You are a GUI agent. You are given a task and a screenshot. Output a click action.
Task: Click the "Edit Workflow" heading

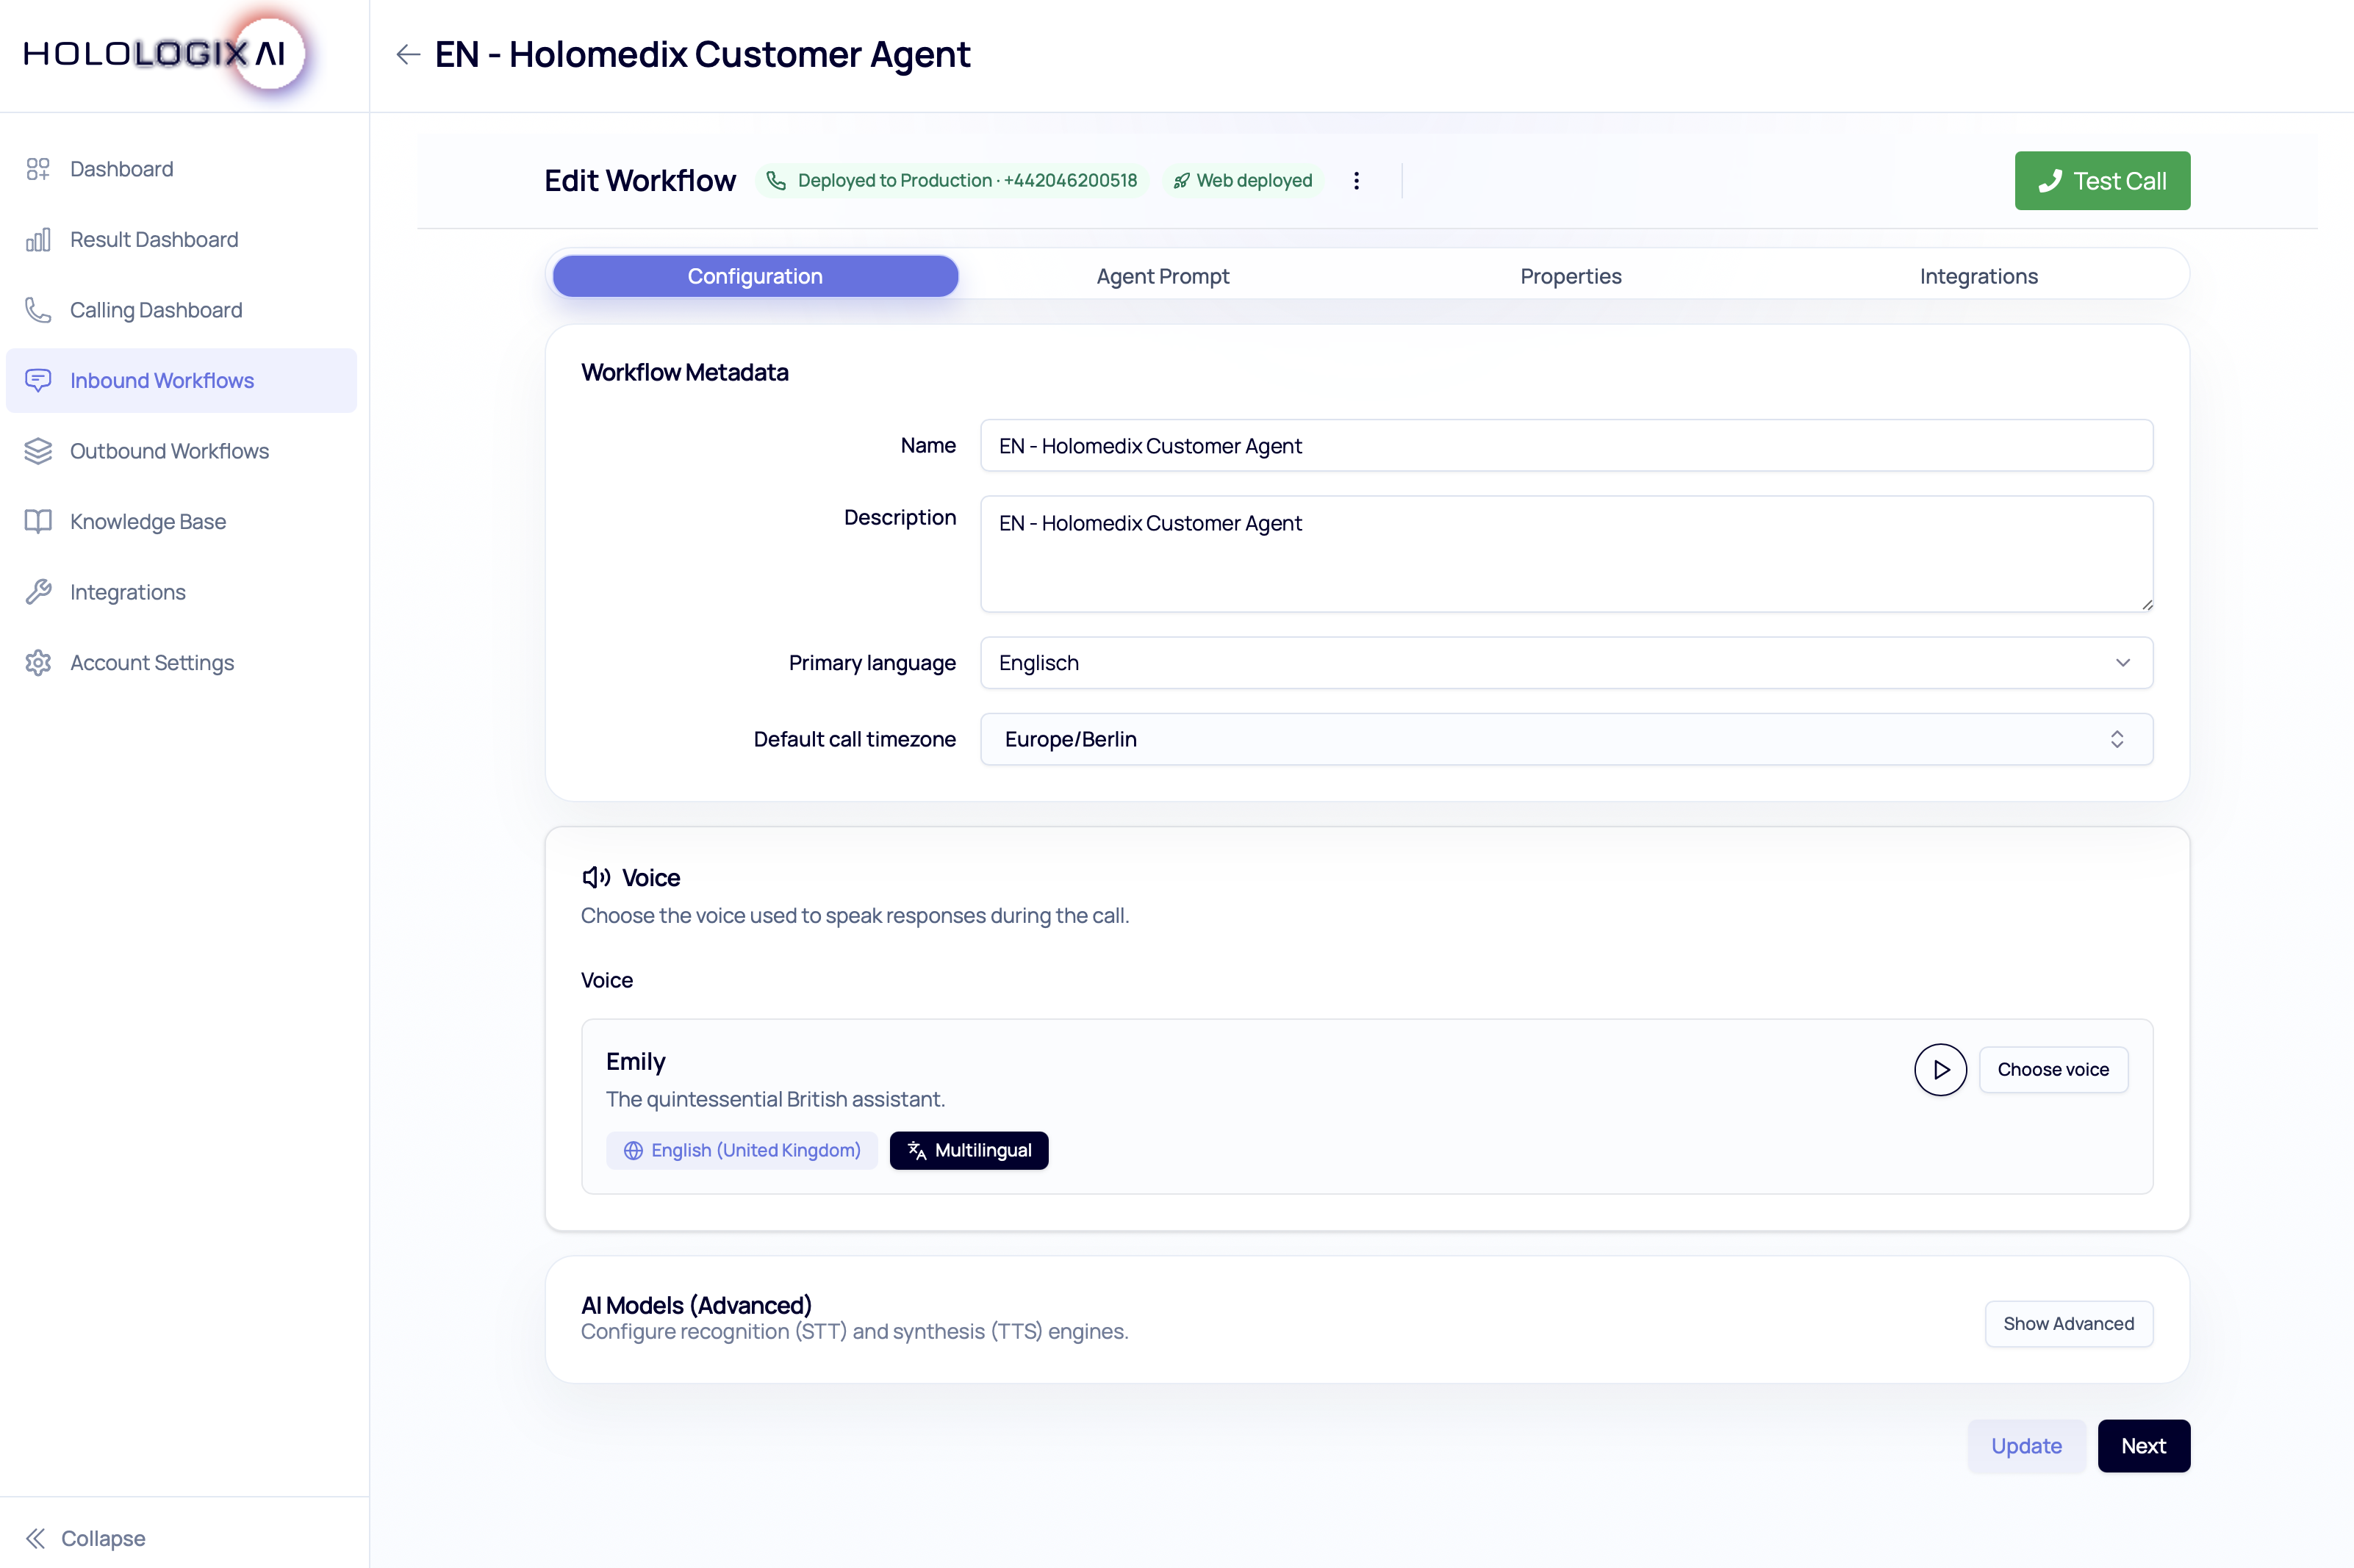640,181
